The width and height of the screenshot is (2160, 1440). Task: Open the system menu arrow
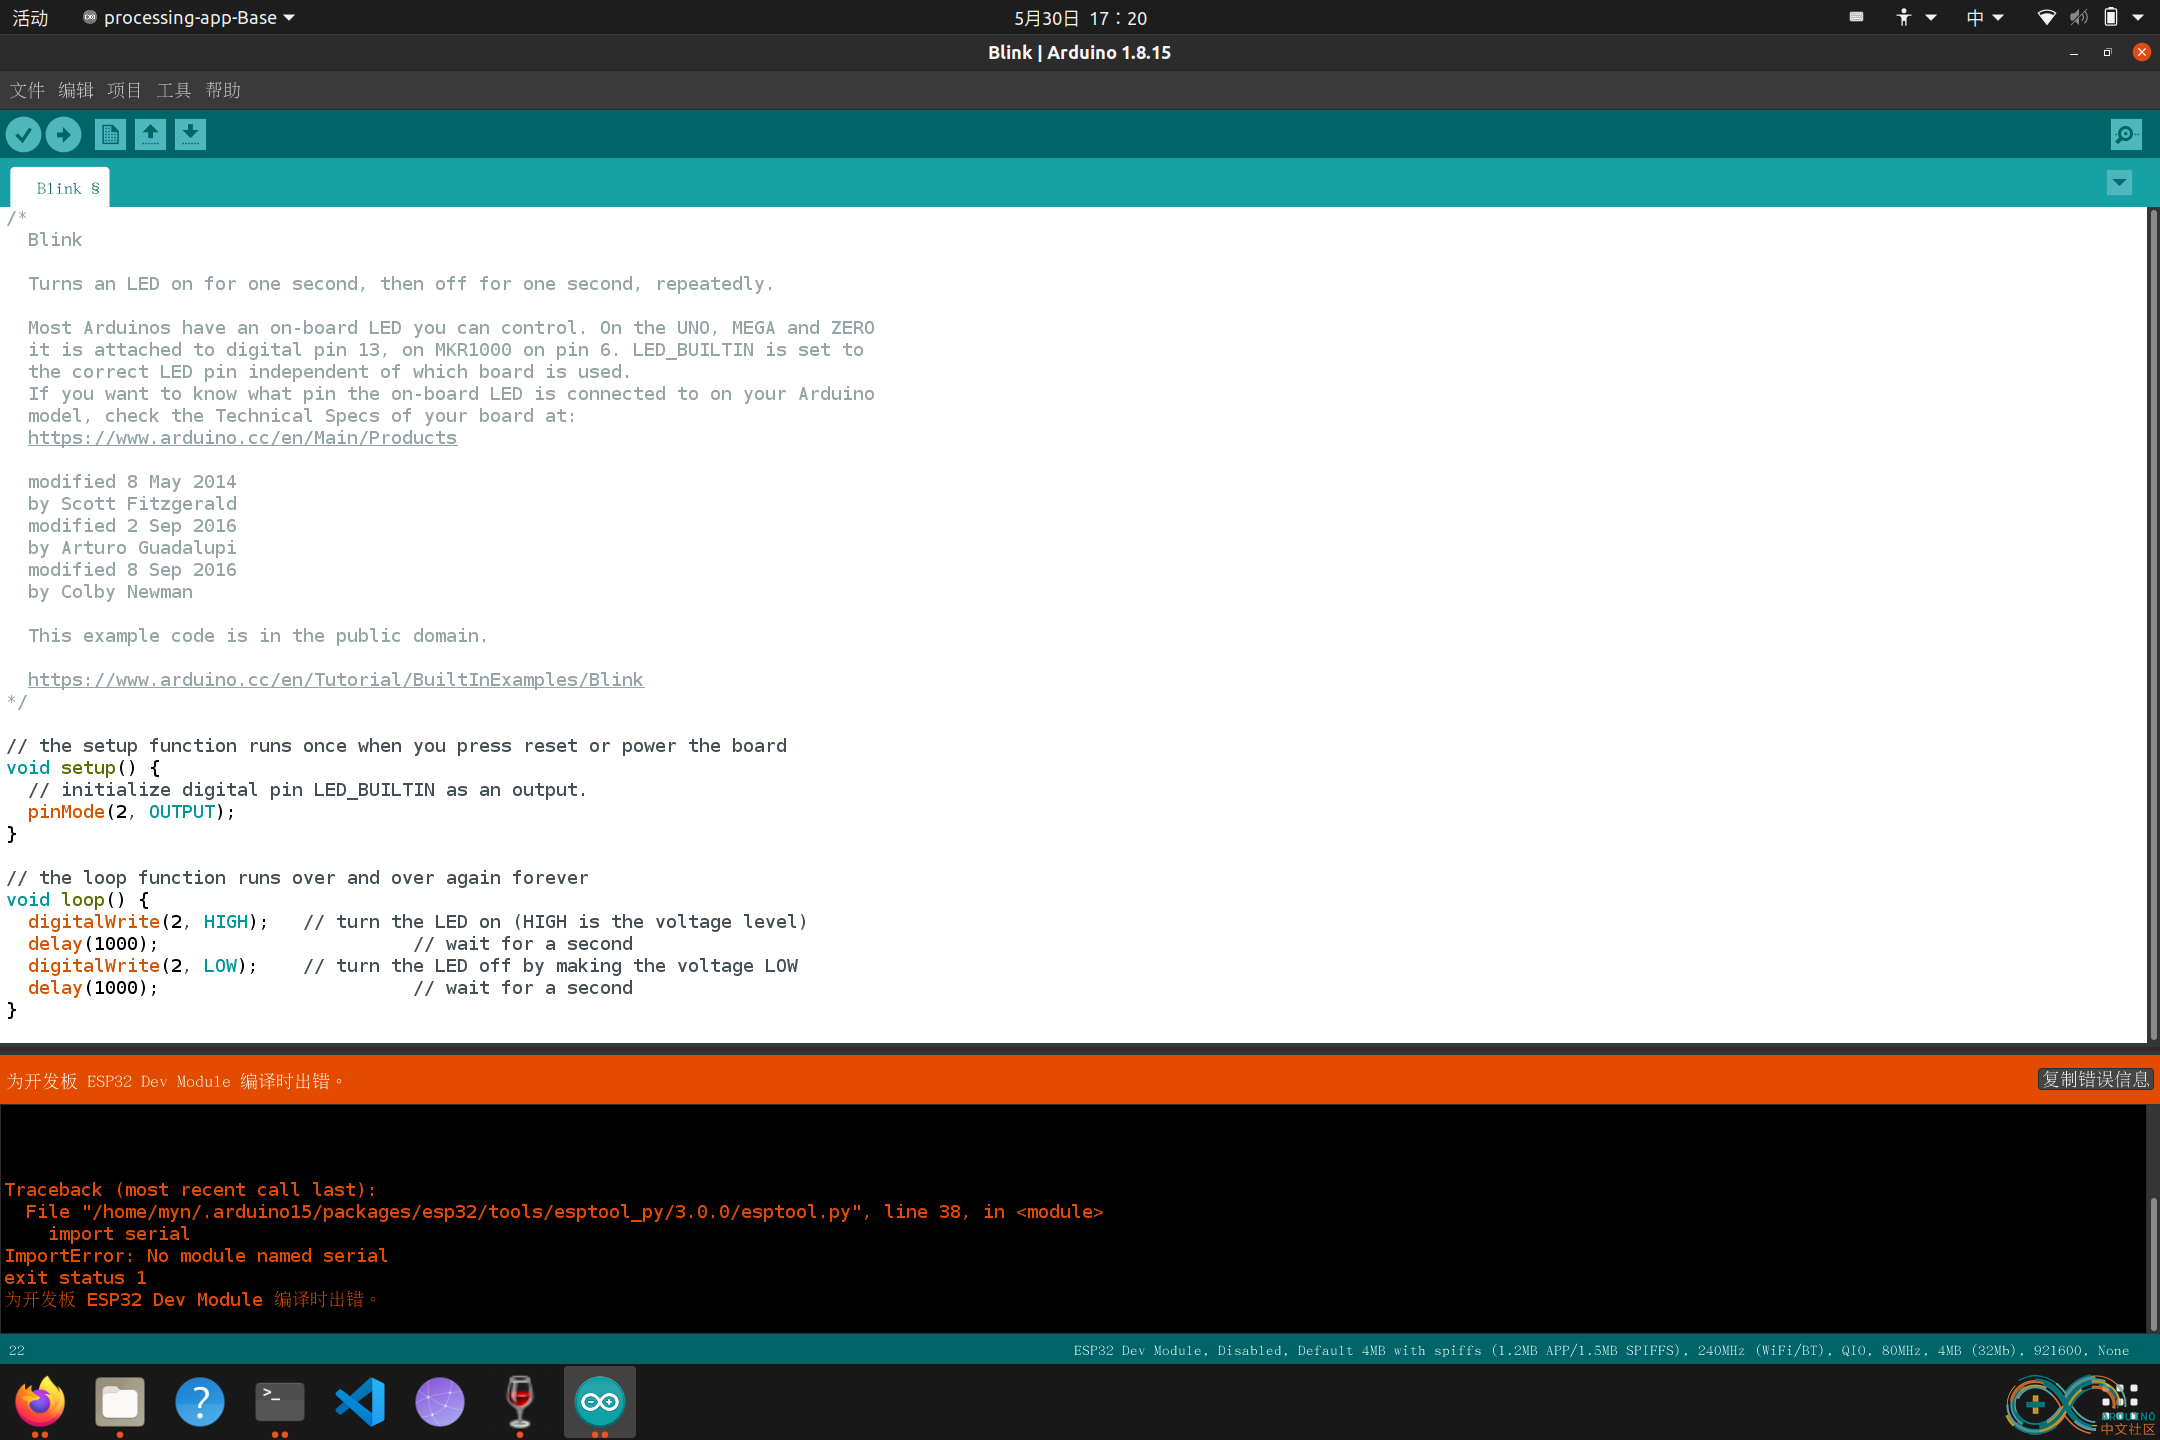click(2138, 17)
